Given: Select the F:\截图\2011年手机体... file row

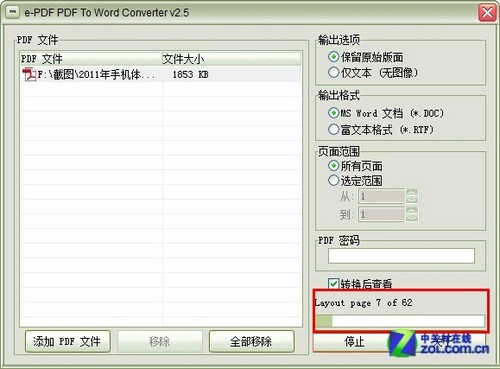Looking at the screenshot, I should point(160,74).
